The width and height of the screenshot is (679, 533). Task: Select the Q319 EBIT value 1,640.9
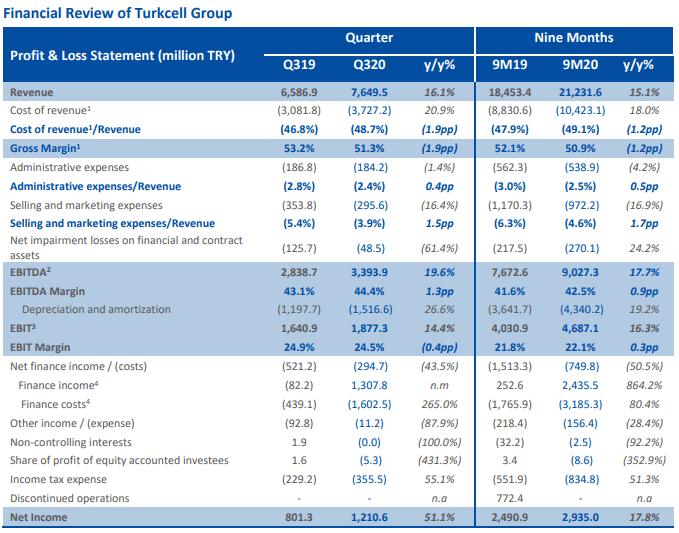pos(299,328)
